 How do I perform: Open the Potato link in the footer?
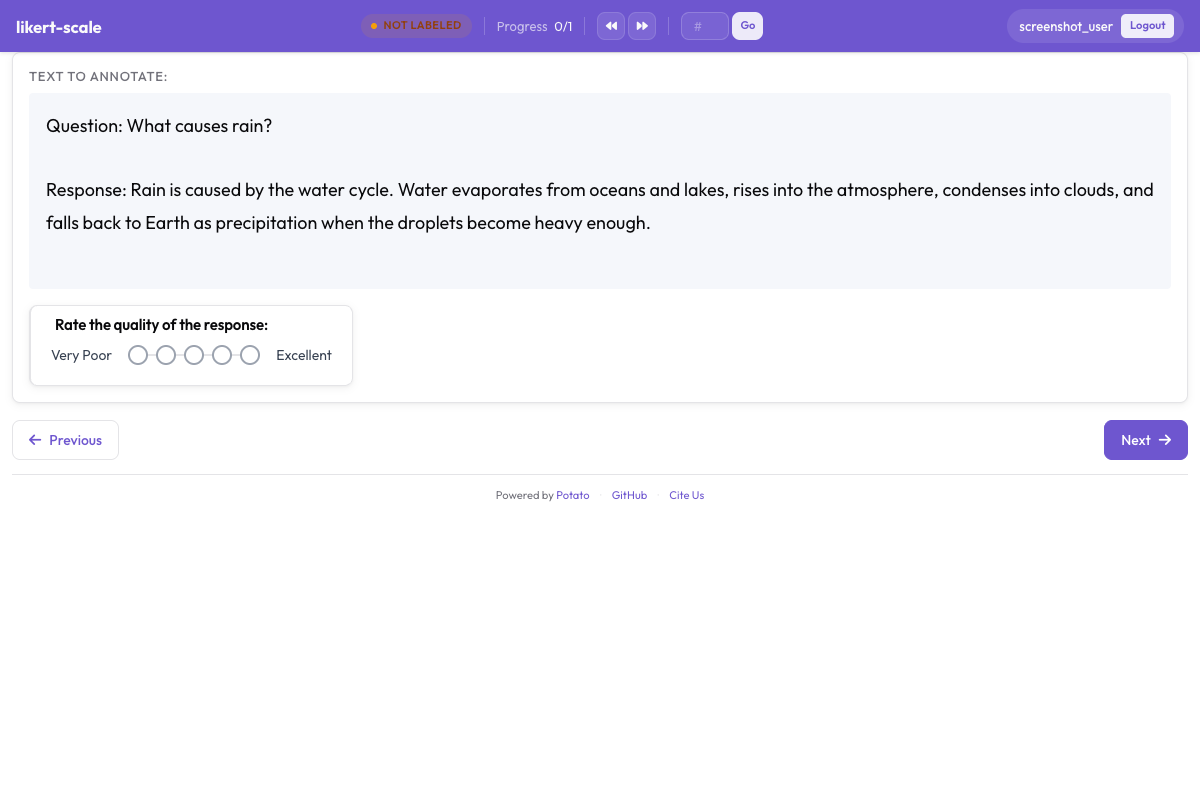[573, 495]
